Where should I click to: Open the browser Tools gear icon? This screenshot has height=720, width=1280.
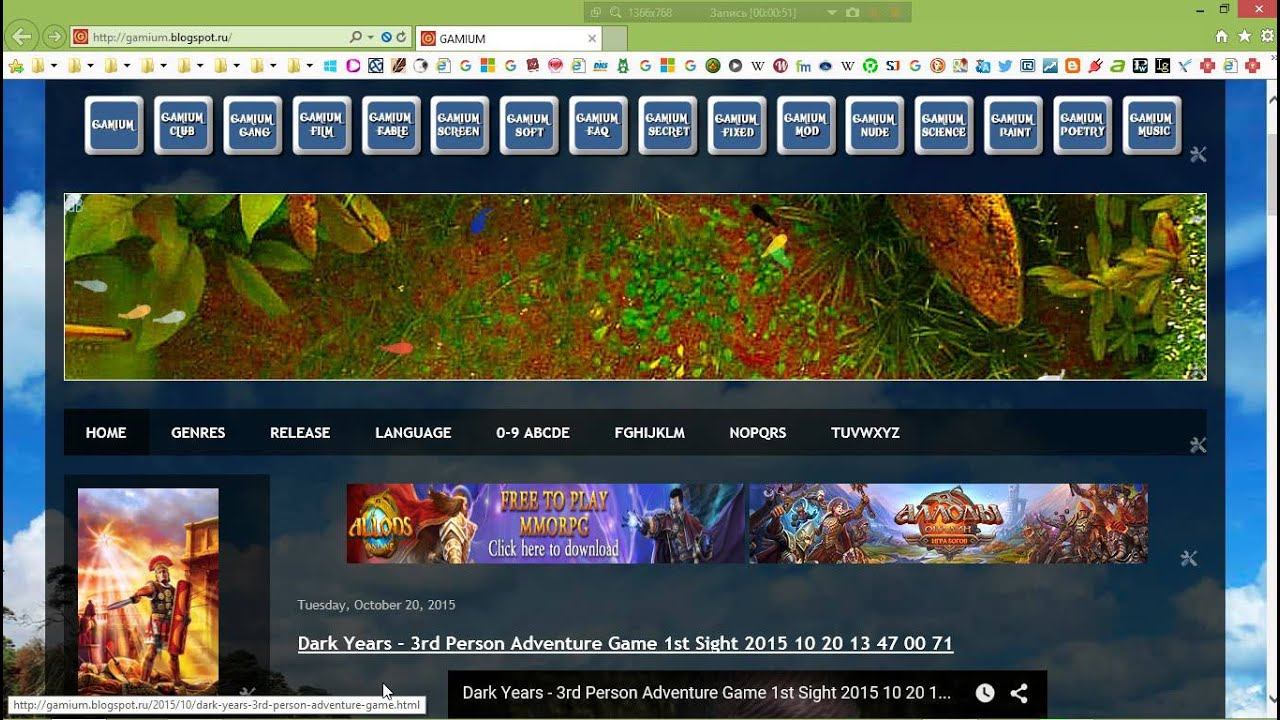1267,36
